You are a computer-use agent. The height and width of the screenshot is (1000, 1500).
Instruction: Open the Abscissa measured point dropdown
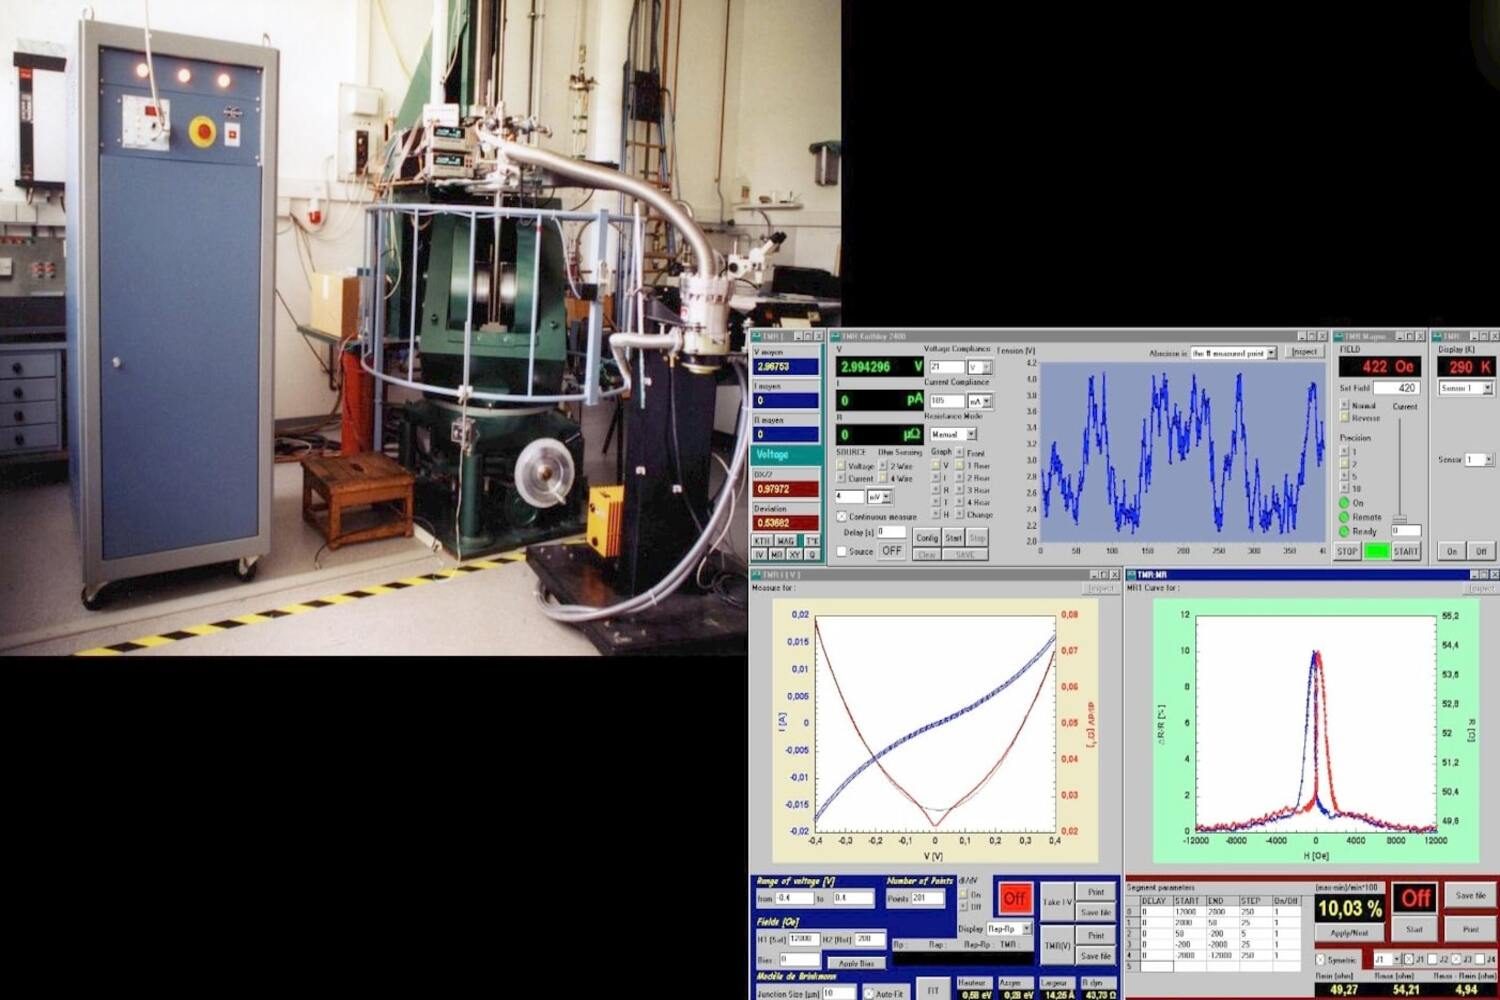[1233, 353]
